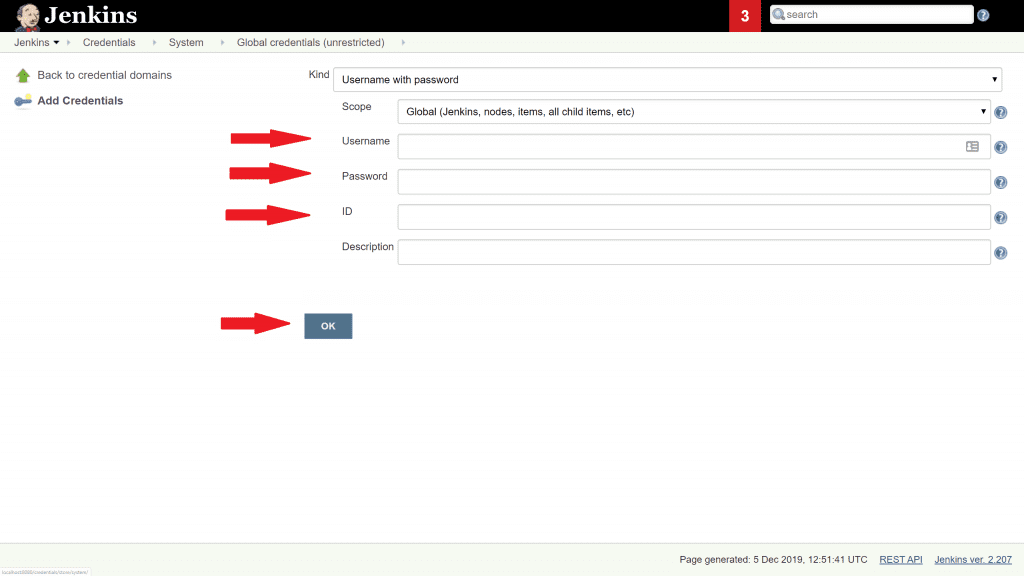Click the red notification badge showing 3
1024x576 pixels.
[745, 16]
